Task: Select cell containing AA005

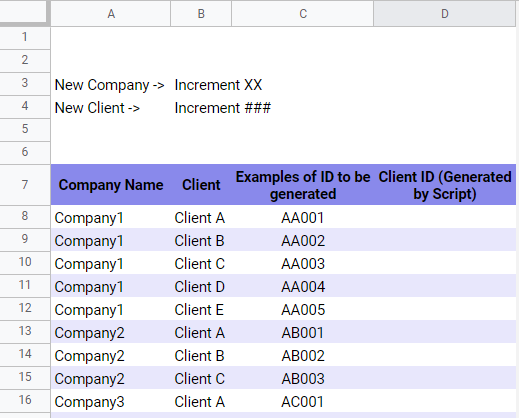Action: coord(303,309)
